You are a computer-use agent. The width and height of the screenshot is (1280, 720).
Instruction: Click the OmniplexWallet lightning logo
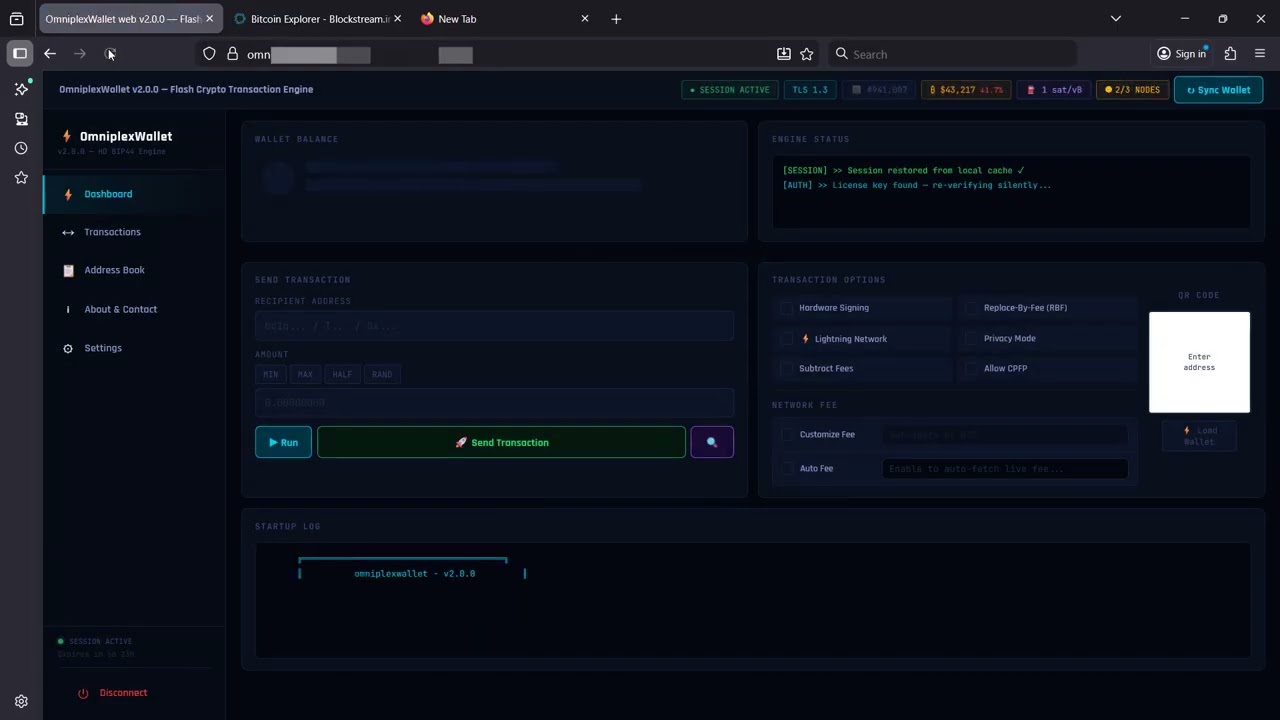67,136
